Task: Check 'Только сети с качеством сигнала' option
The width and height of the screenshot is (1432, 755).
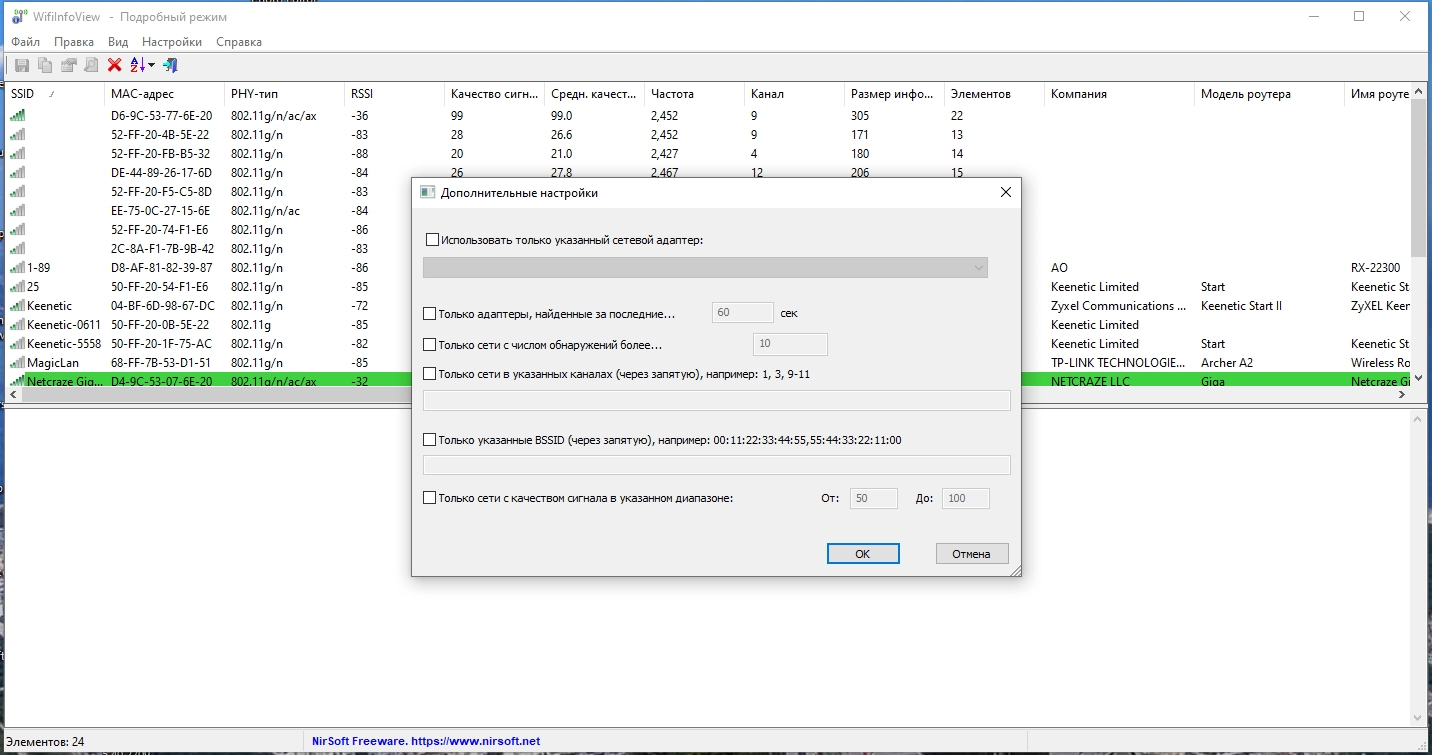Action: pyautogui.click(x=430, y=498)
